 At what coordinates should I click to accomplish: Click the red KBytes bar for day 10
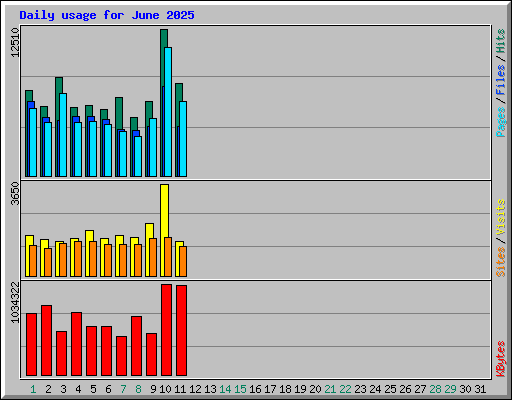tap(166, 330)
